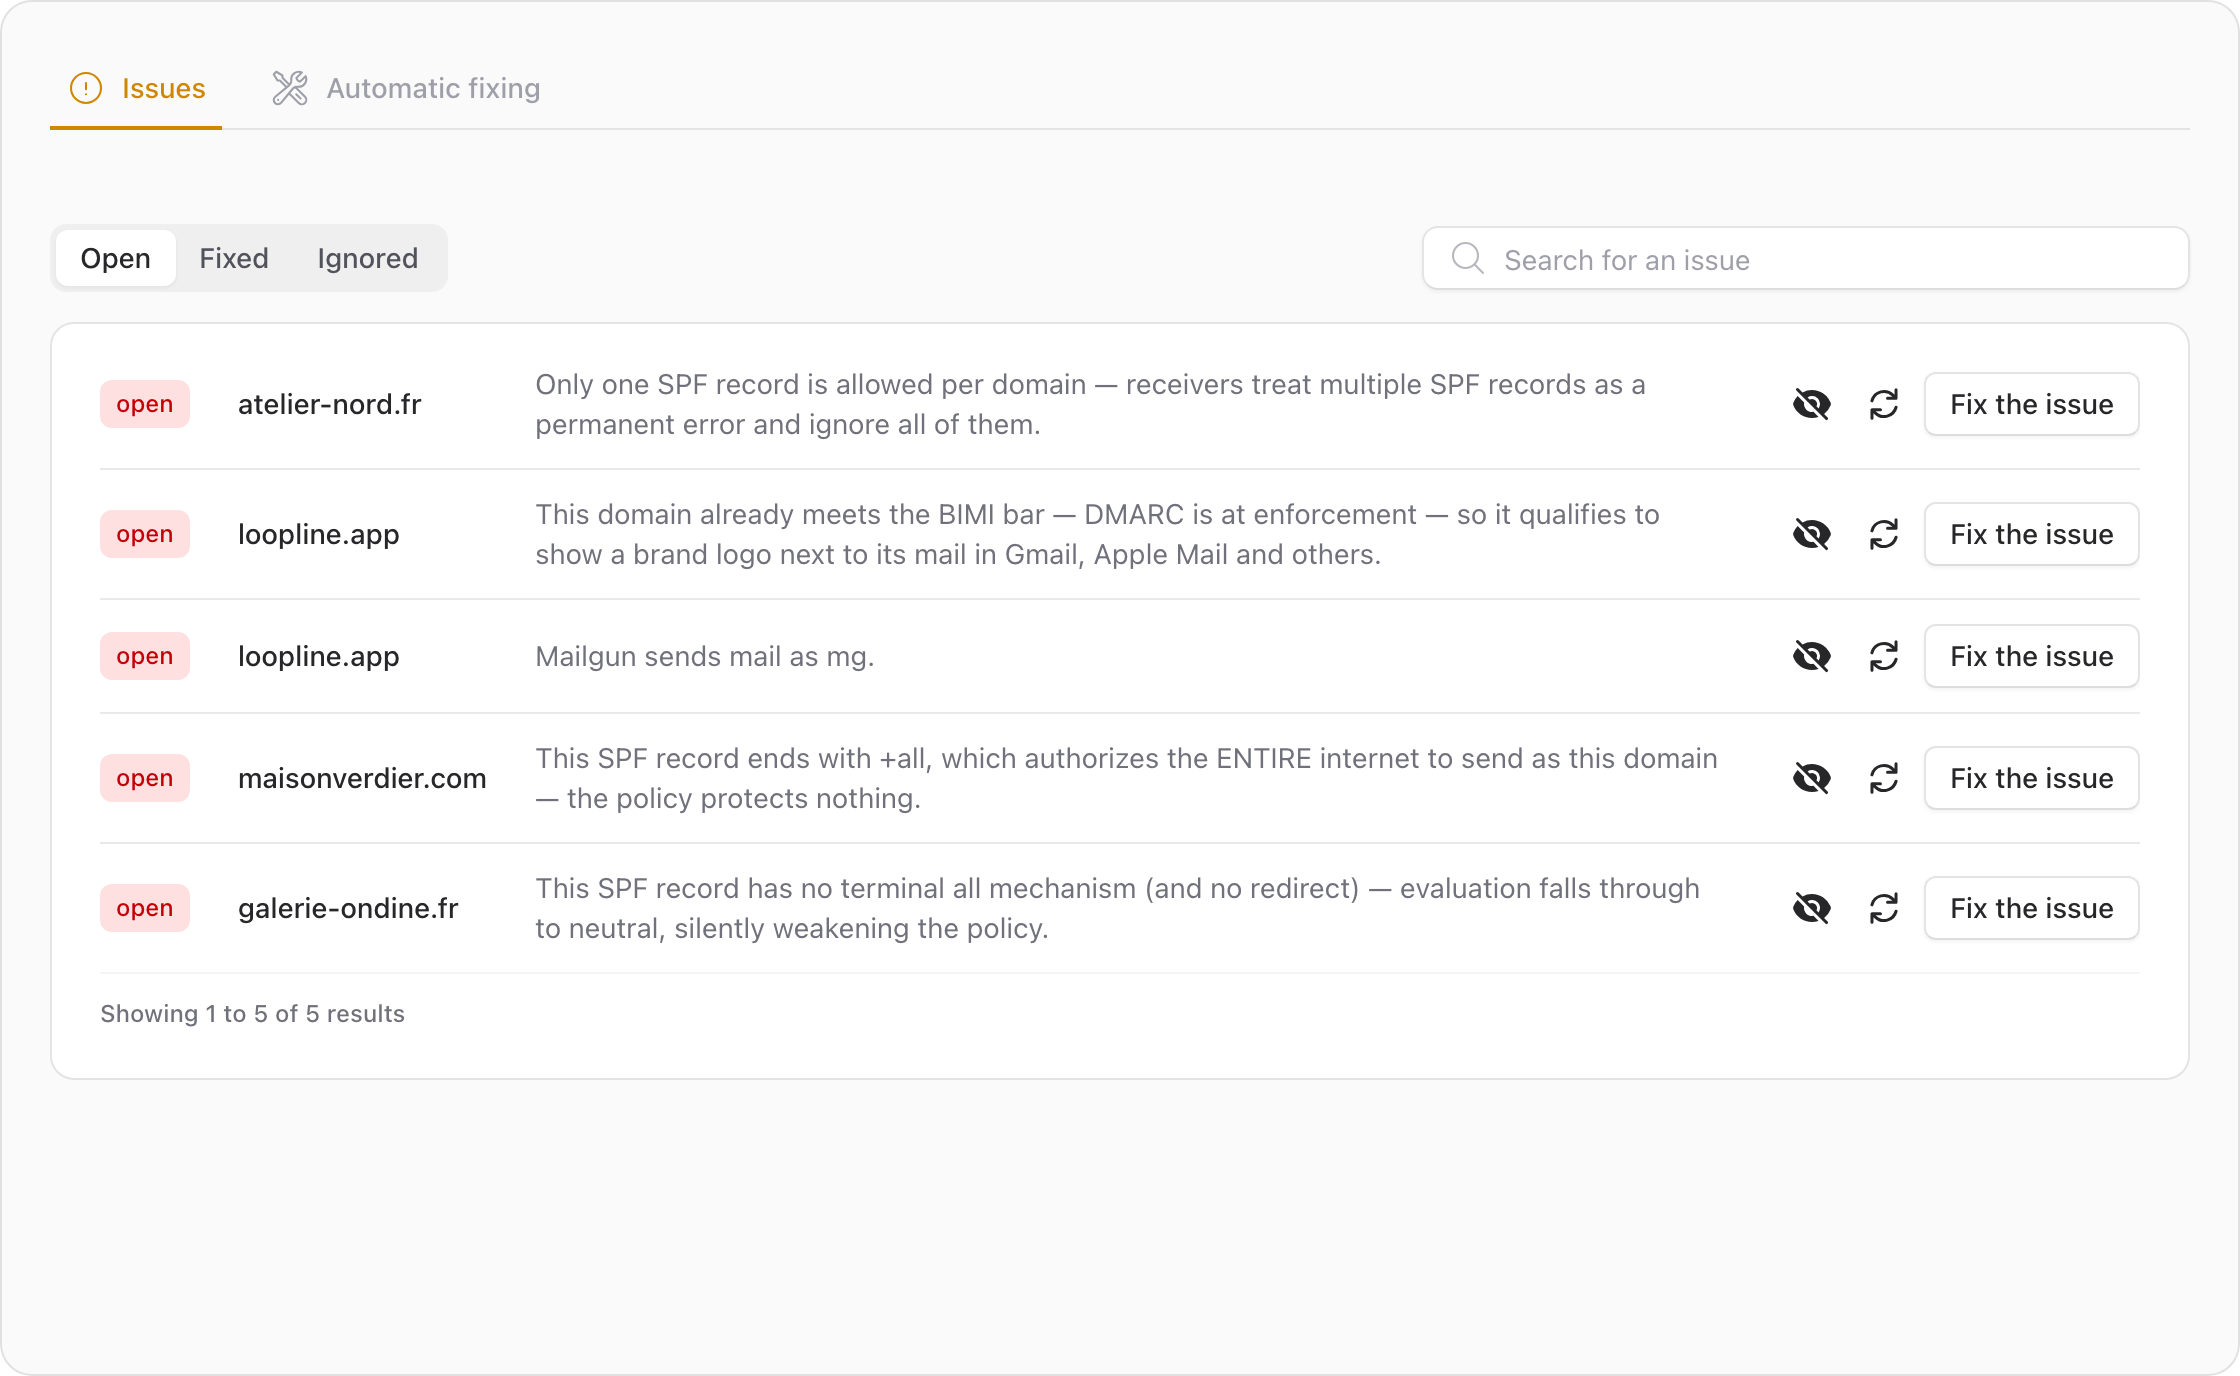This screenshot has width=2240, height=1376.
Task: Click the 'no terminal all mechanism' description
Action: [1117, 908]
